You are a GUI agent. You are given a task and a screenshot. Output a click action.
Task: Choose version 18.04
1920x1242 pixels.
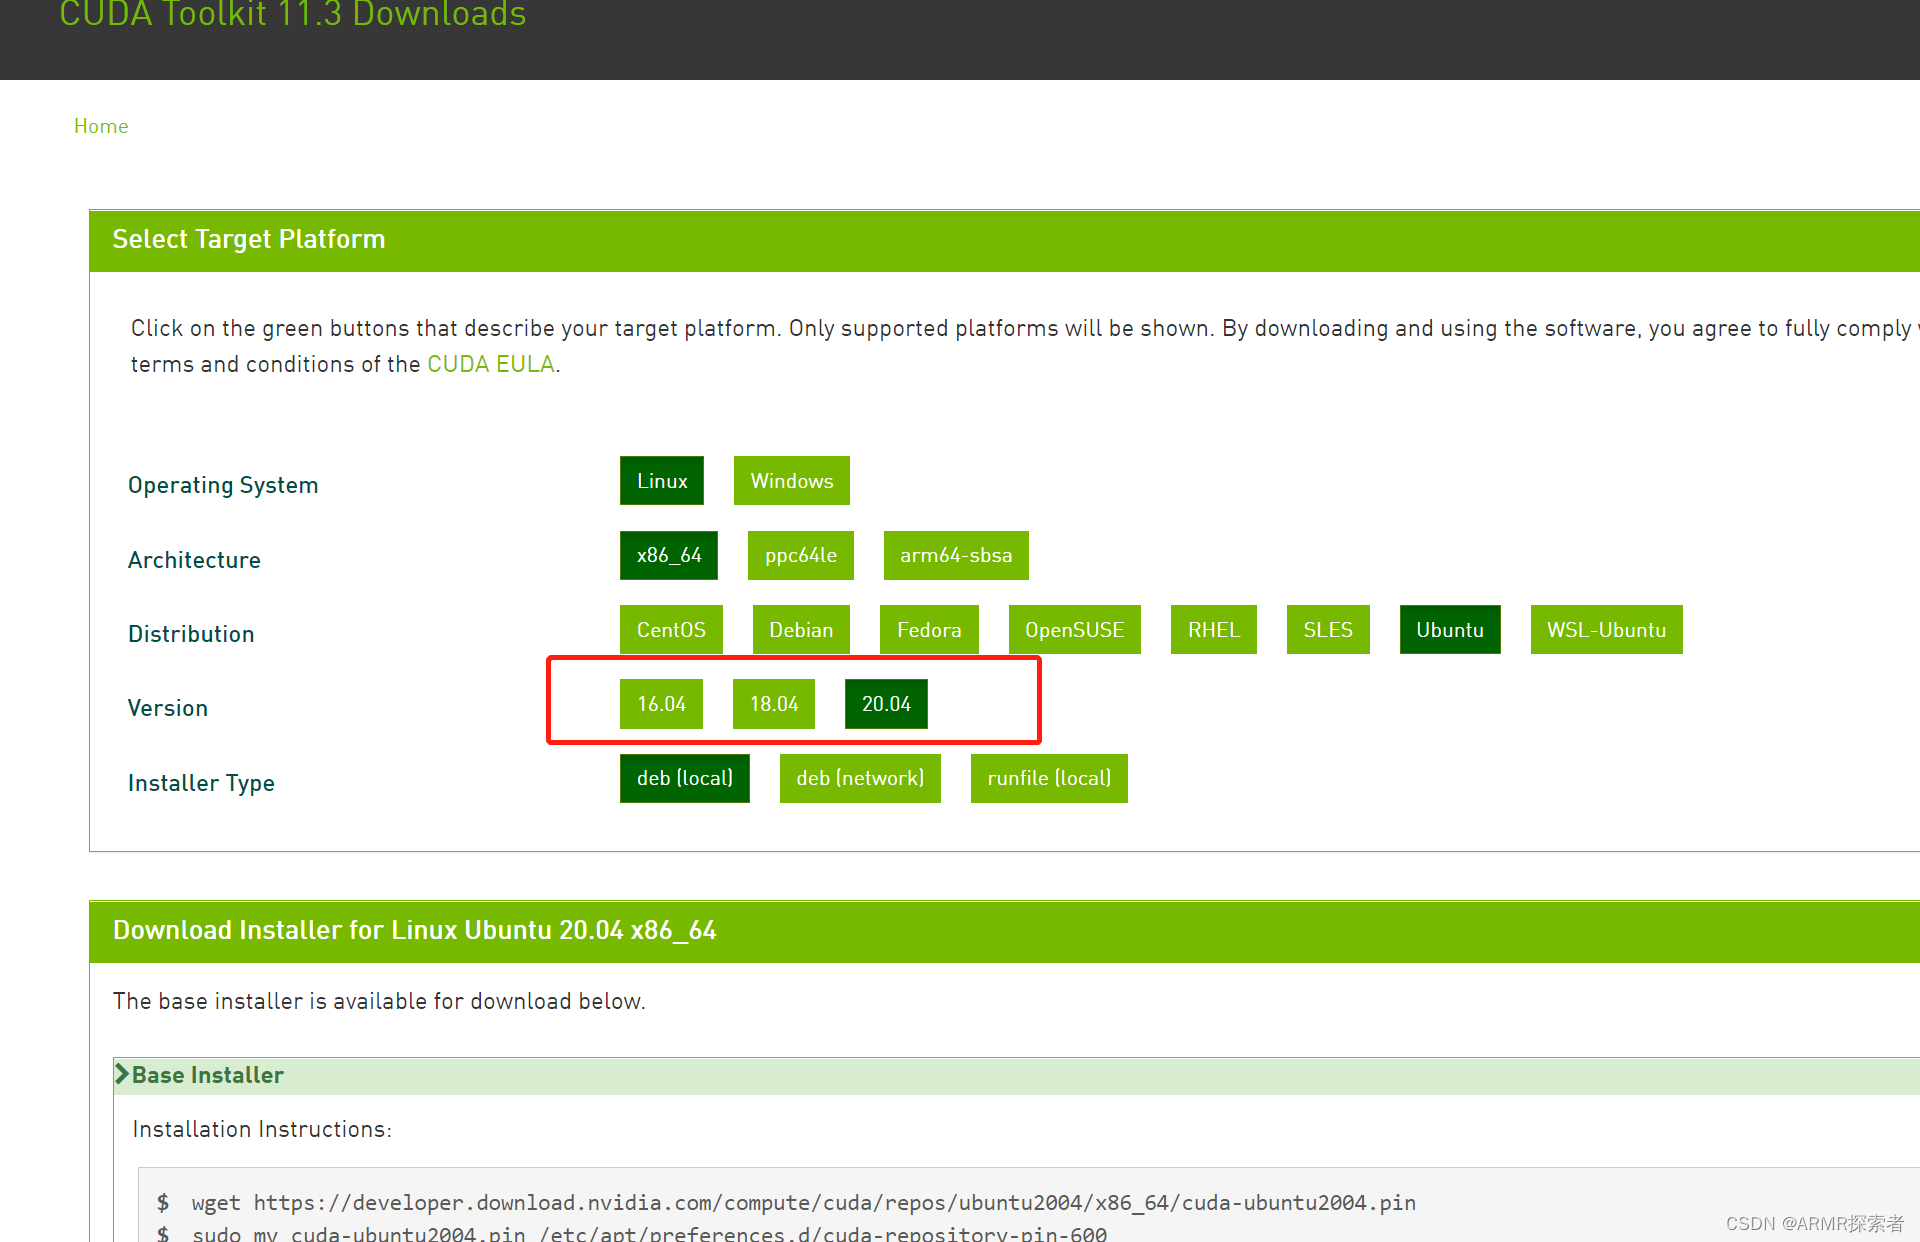pyautogui.click(x=773, y=704)
